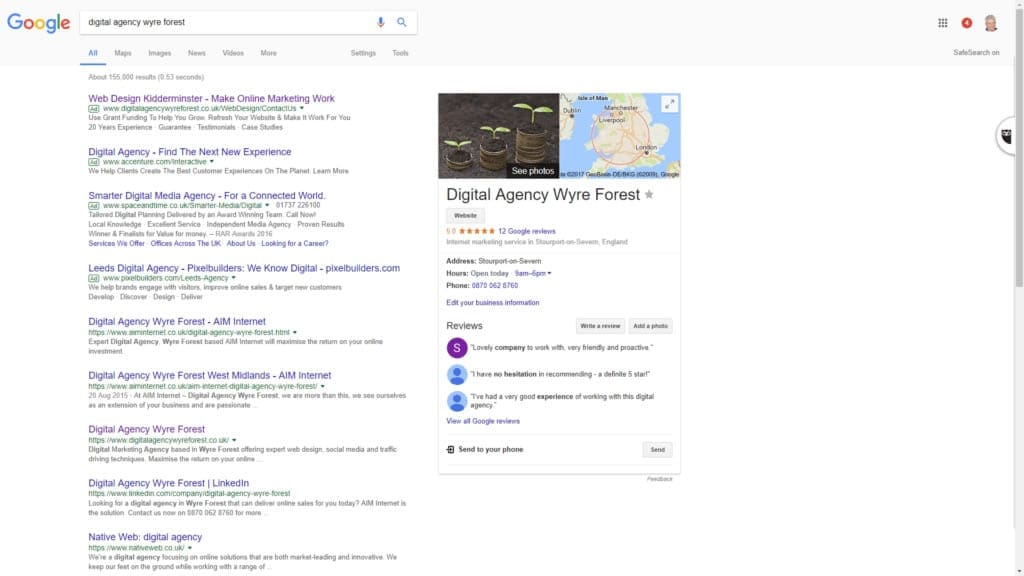Open dropdown next to aim-internet-digital-agency URL

(323, 386)
